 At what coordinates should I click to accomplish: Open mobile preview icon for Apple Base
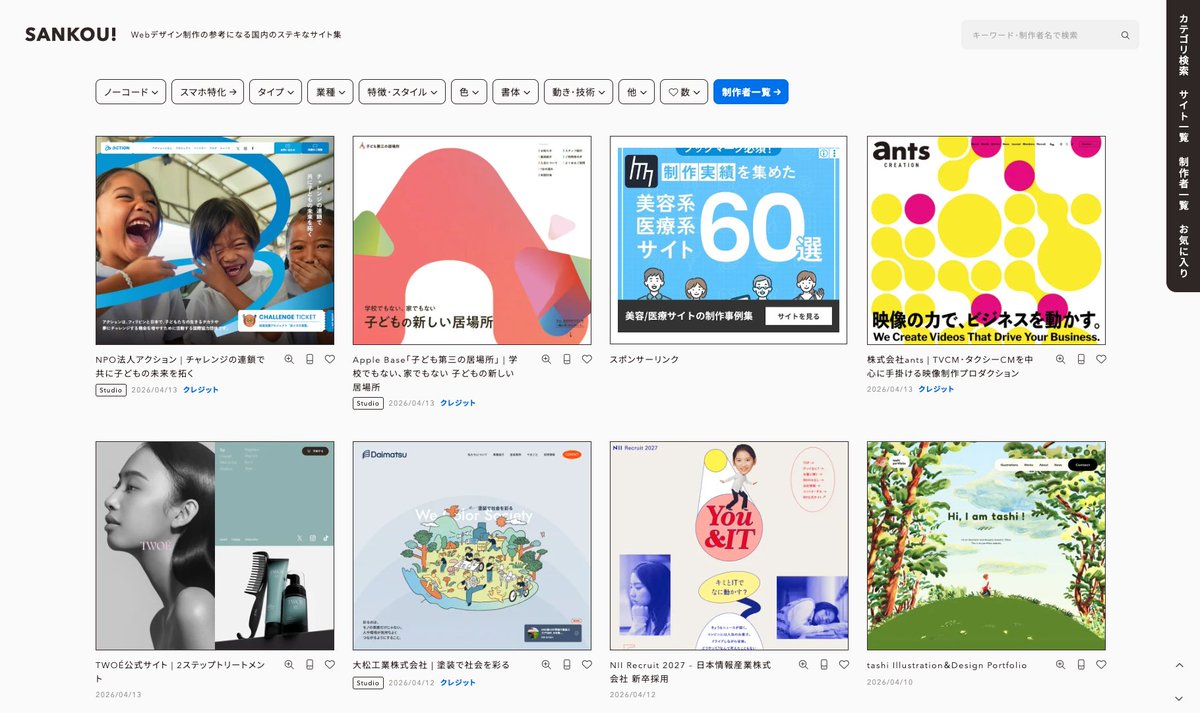tap(567, 359)
